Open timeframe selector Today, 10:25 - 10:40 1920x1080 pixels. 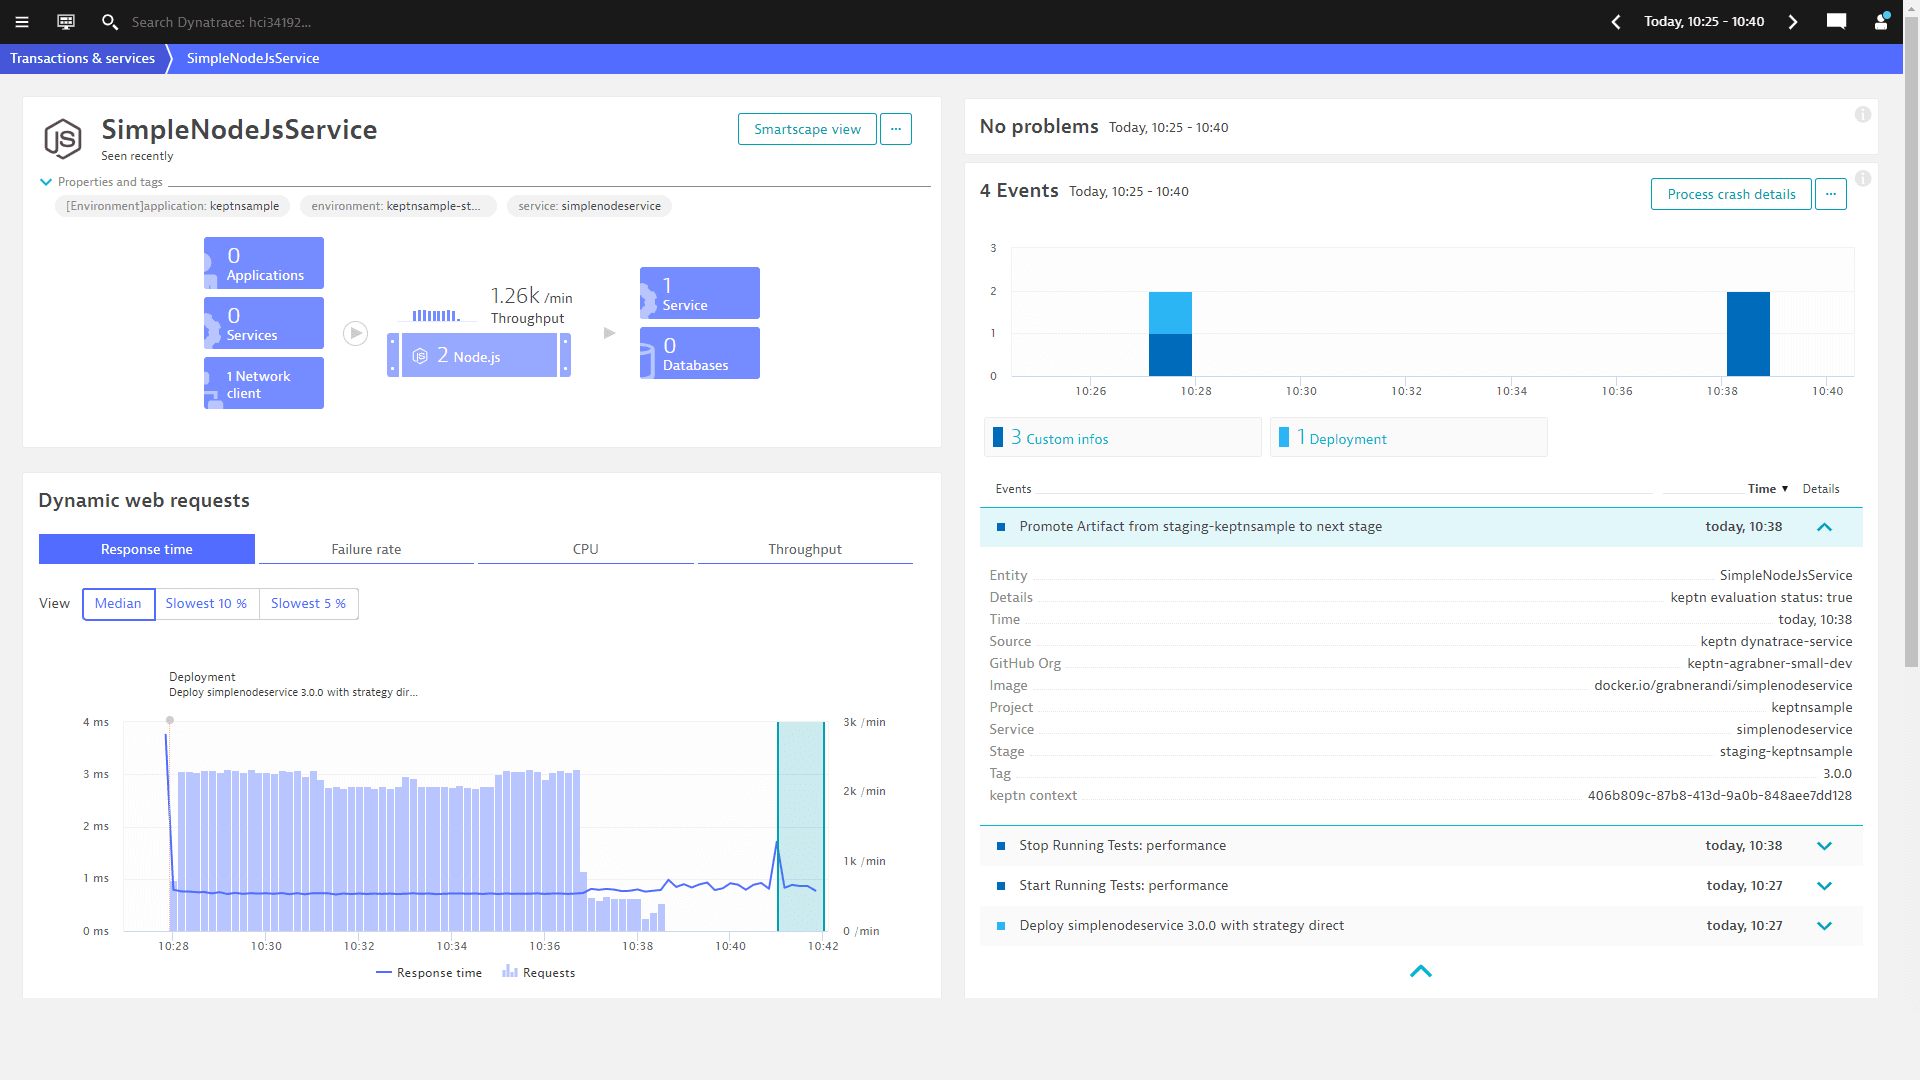(x=1704, y=22)
